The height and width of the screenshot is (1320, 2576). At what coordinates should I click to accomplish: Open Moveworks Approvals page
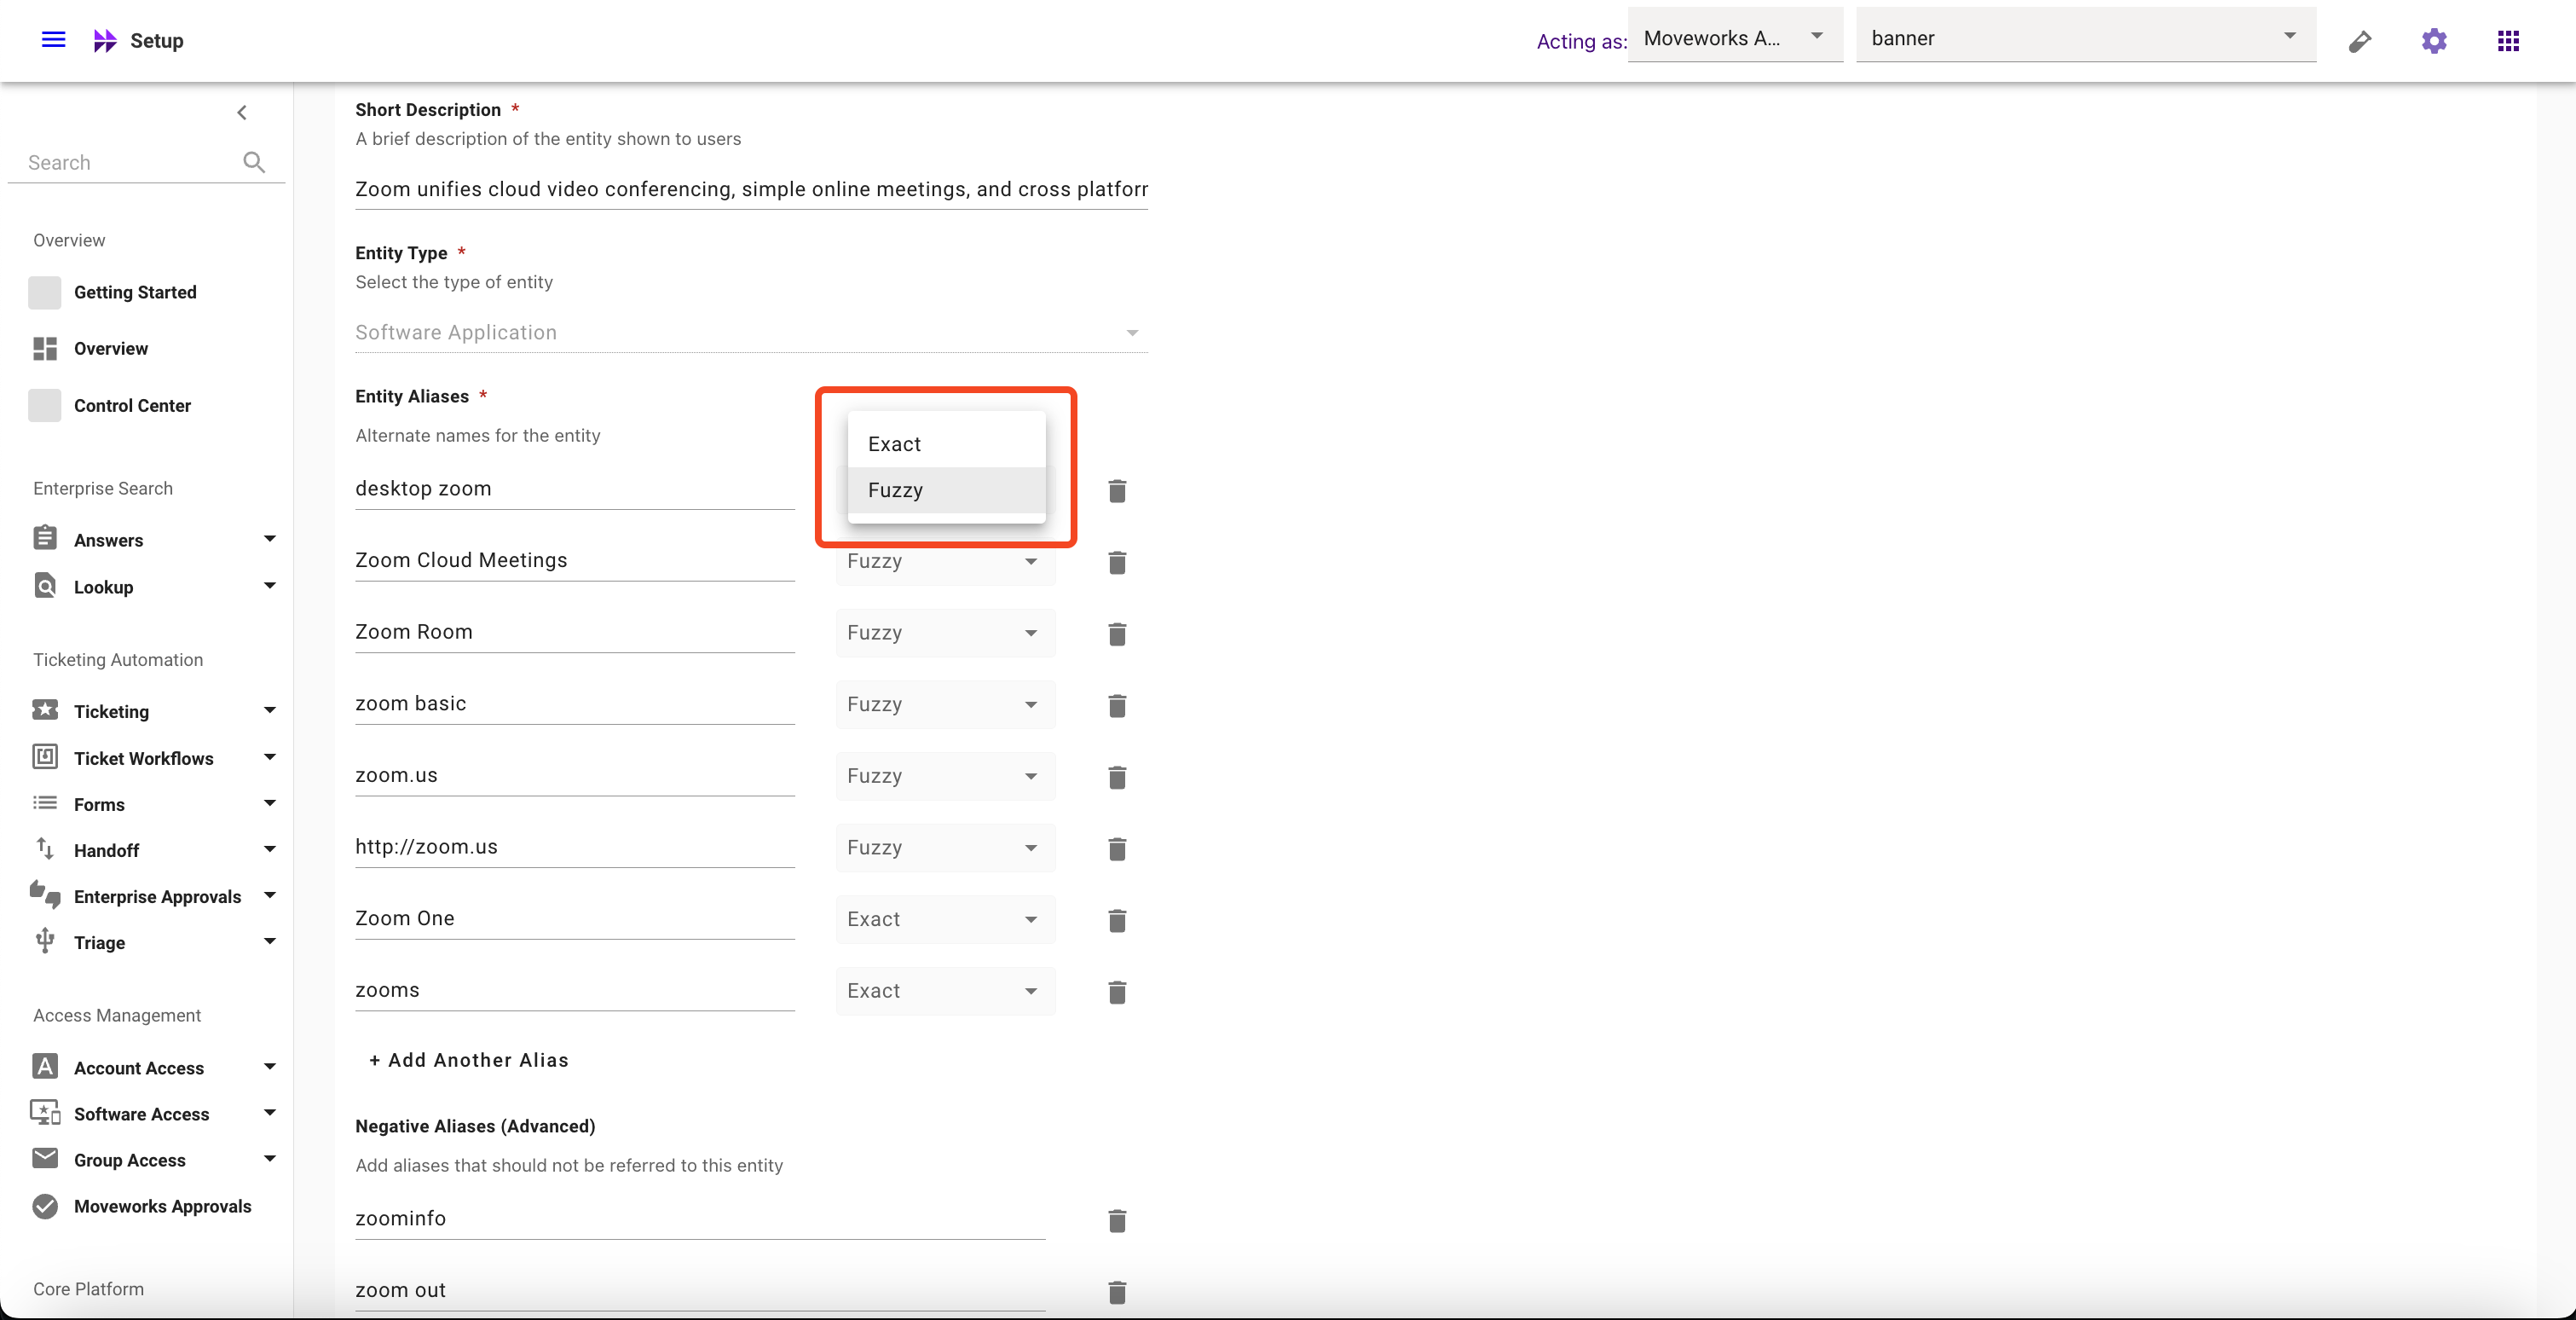coord(162,1206)
